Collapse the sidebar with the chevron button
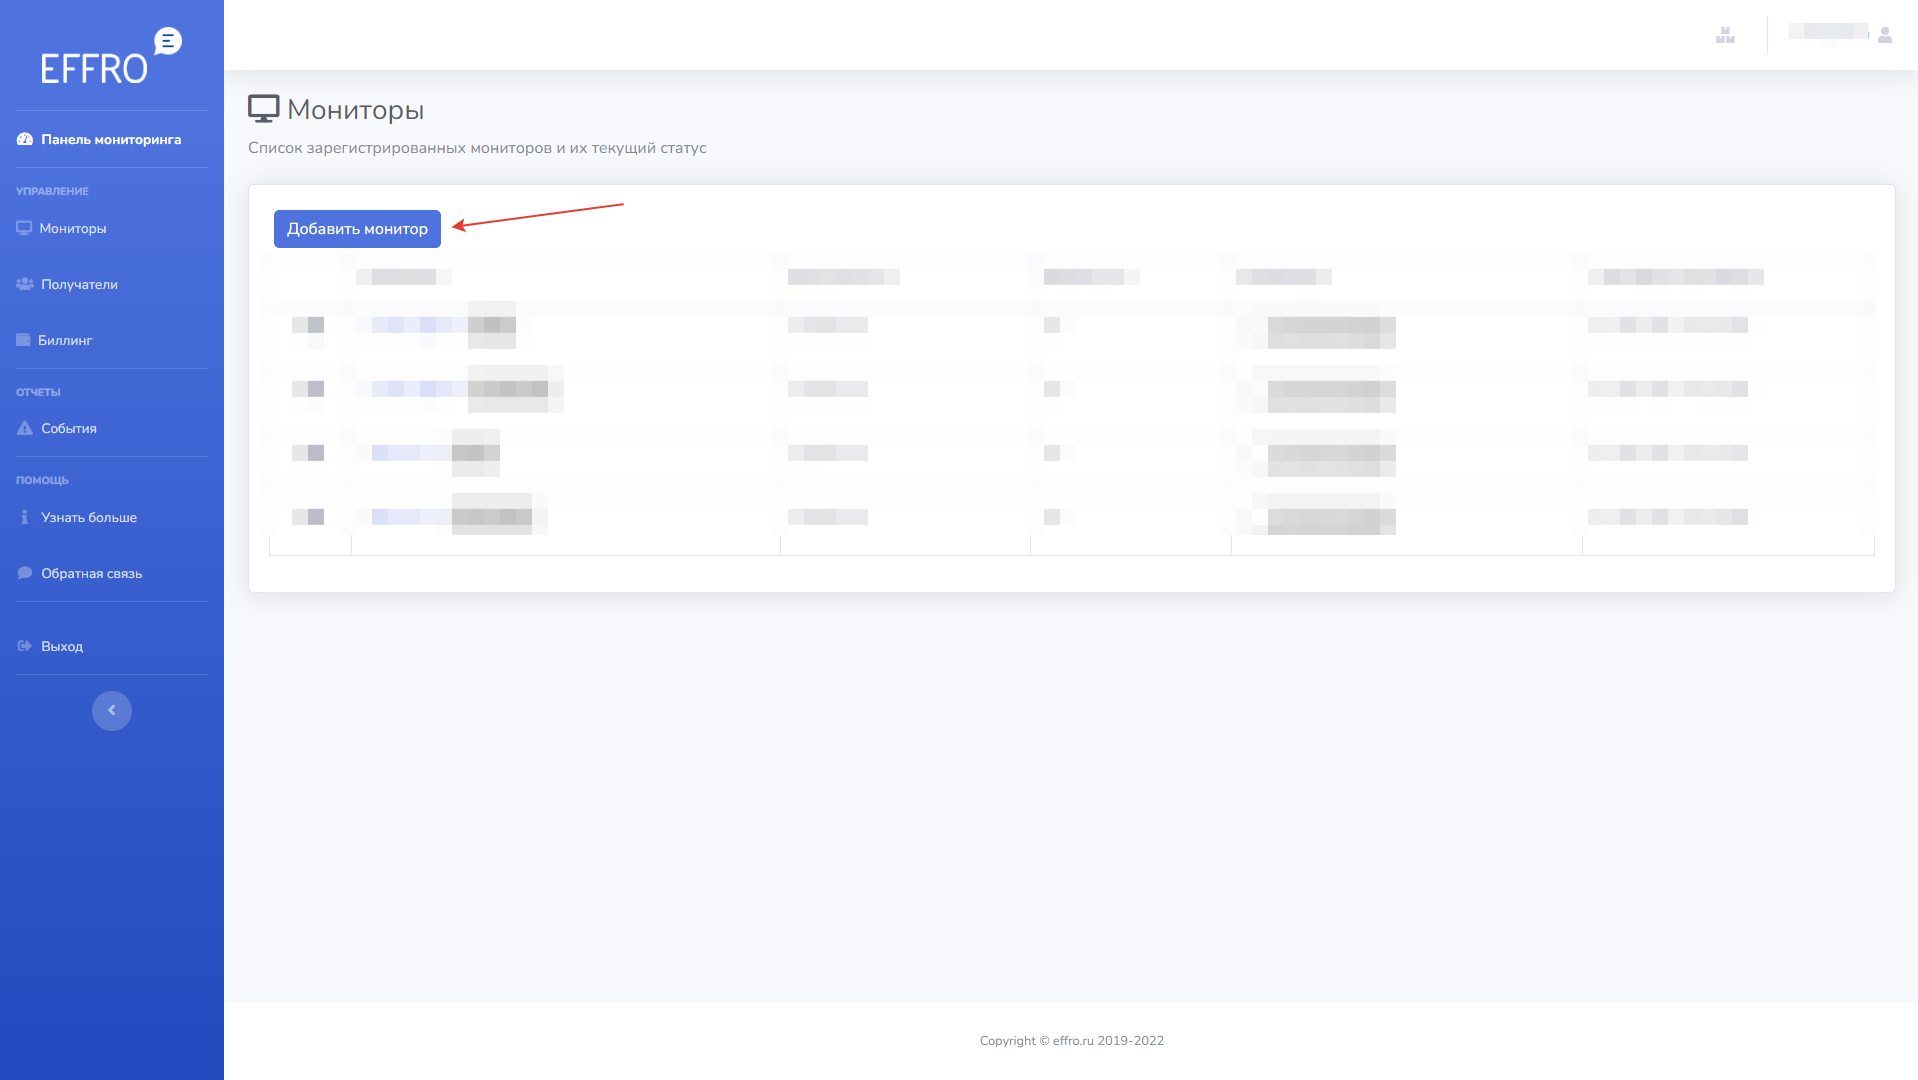The image size is (1918, 1080). point(112,711)
